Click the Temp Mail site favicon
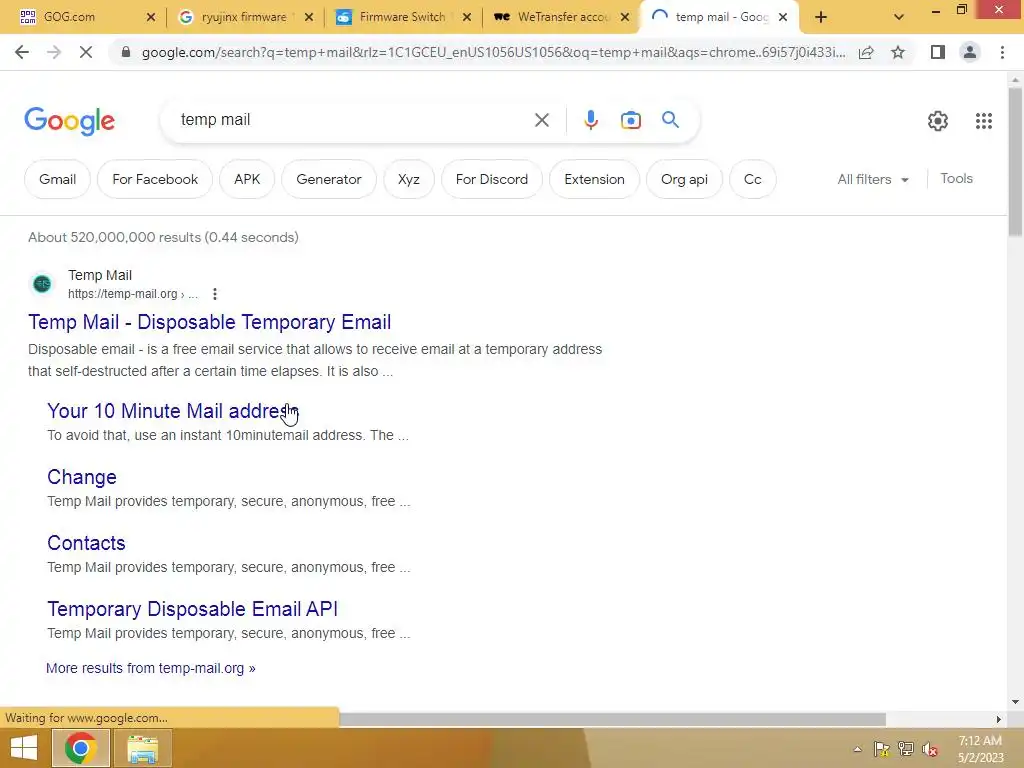This screenshot has width=1024, height=768. [x=42, y=283]
